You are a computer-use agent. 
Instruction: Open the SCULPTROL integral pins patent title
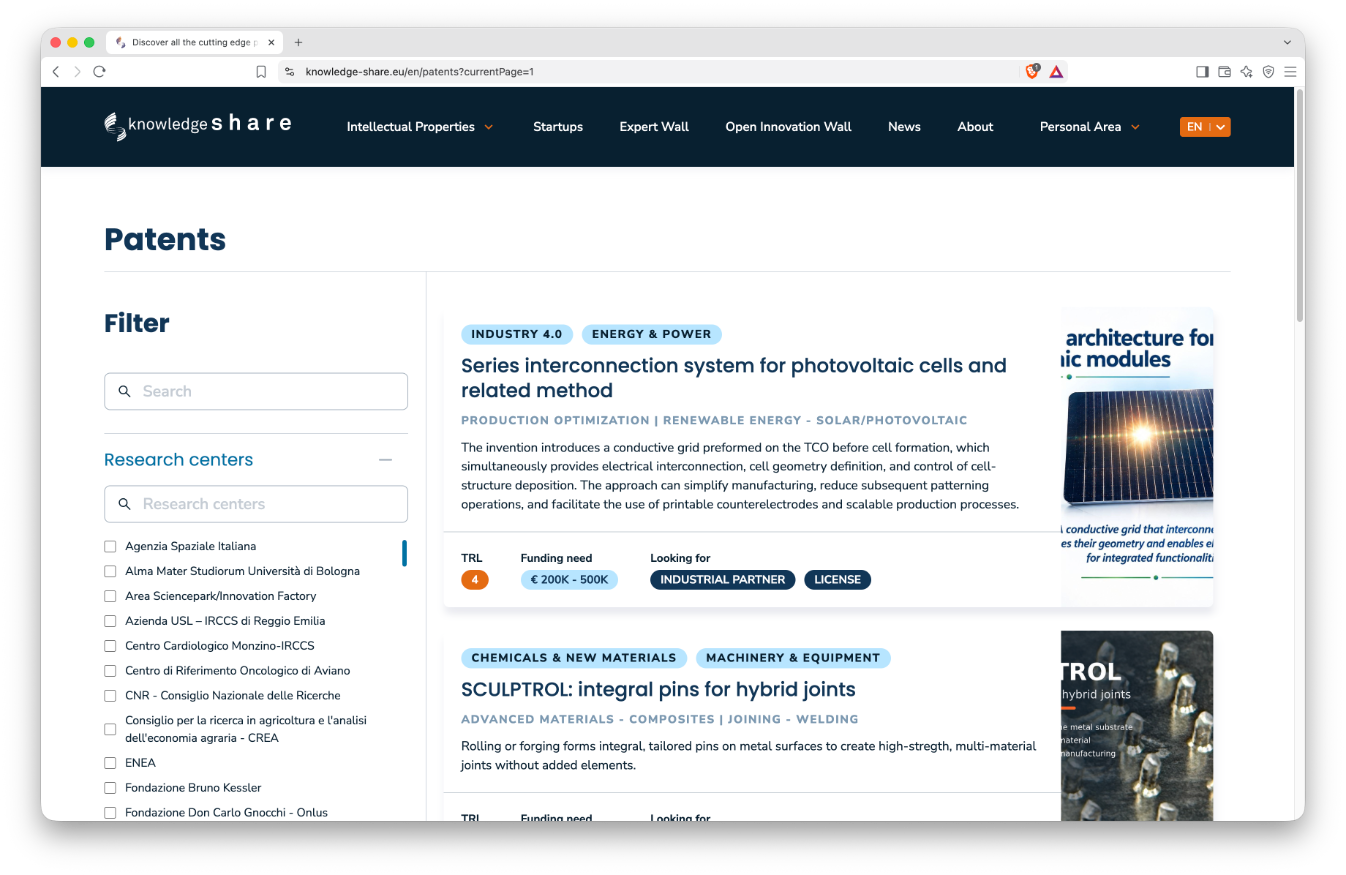click(x=658, y=689)
